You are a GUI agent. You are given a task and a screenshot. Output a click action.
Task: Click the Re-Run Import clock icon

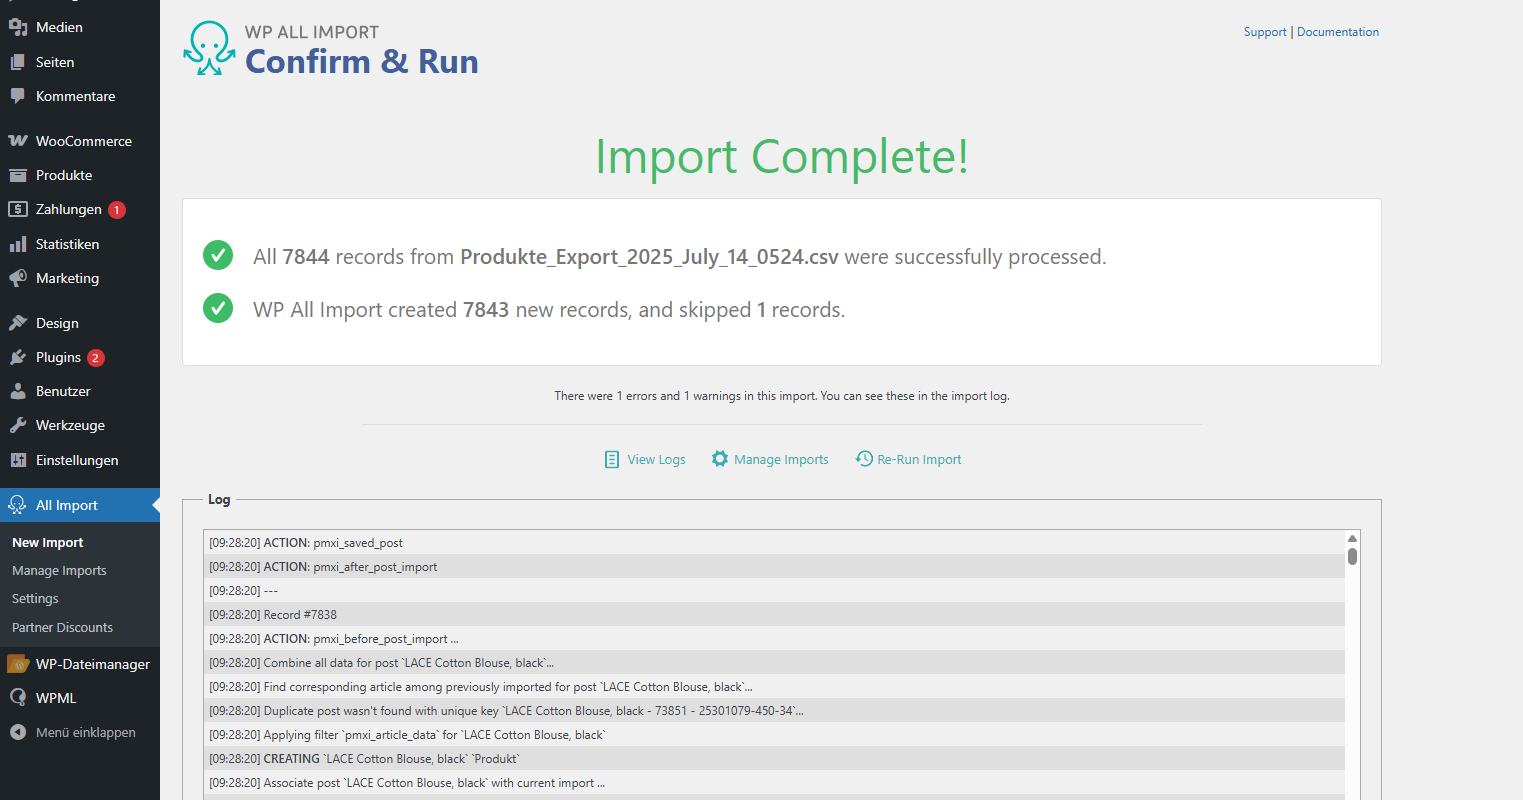click(864, 459)
